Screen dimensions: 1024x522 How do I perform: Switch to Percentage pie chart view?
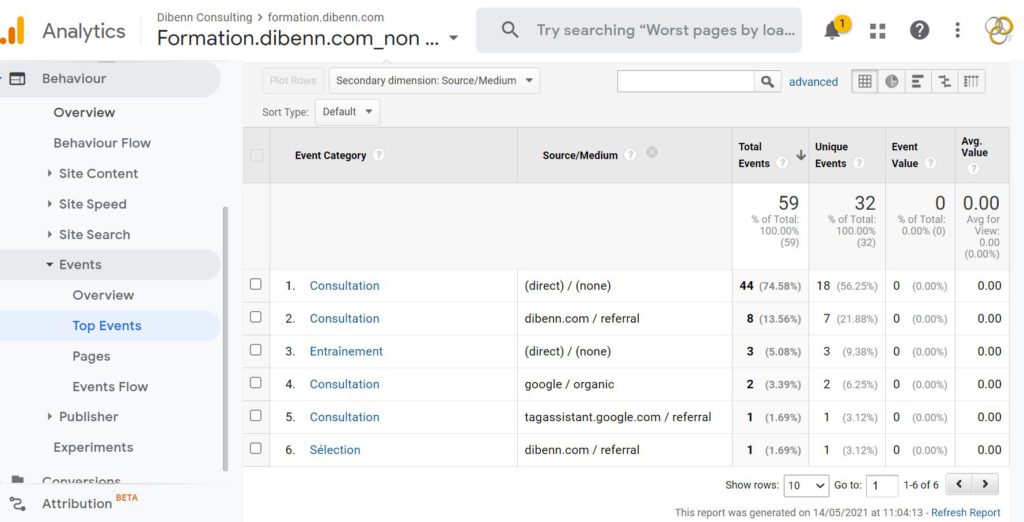click(891, 82)
